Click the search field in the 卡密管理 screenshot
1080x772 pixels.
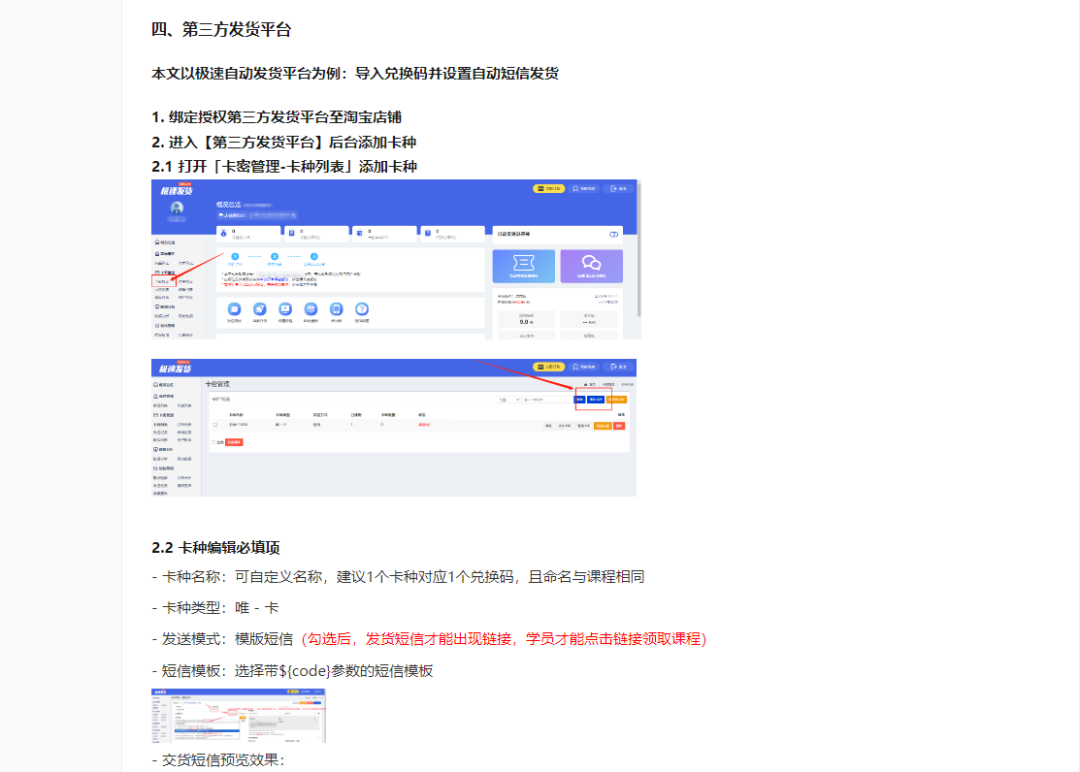point(547,399)
